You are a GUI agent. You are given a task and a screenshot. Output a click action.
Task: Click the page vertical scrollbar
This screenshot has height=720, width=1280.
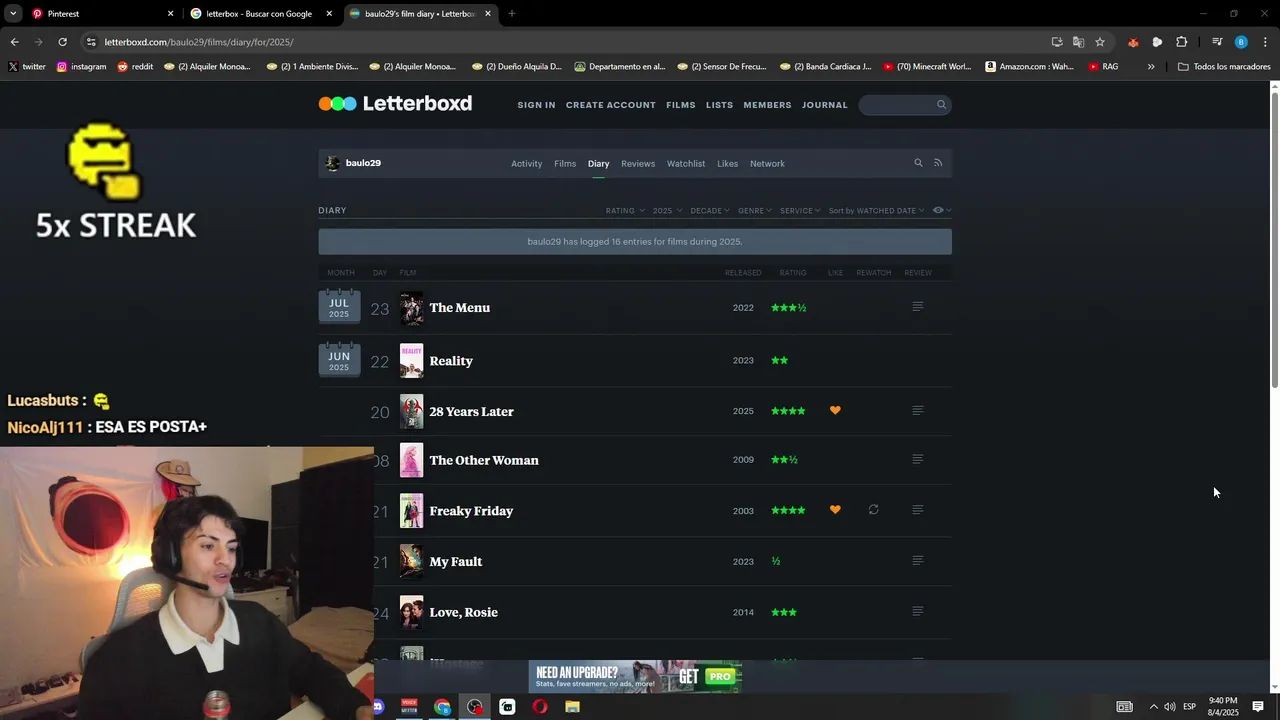1275,240
